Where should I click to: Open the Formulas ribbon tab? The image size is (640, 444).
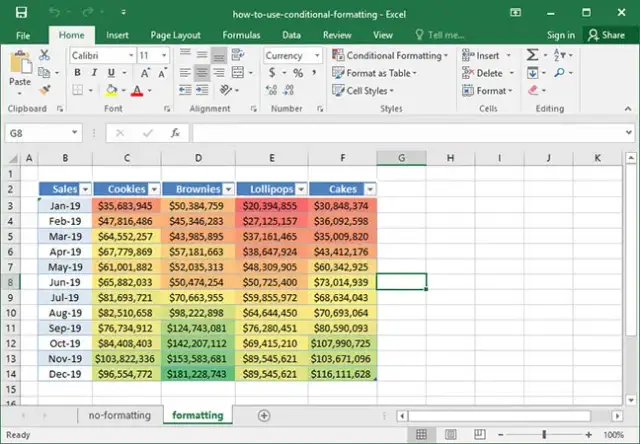click(x=241, y=35)
